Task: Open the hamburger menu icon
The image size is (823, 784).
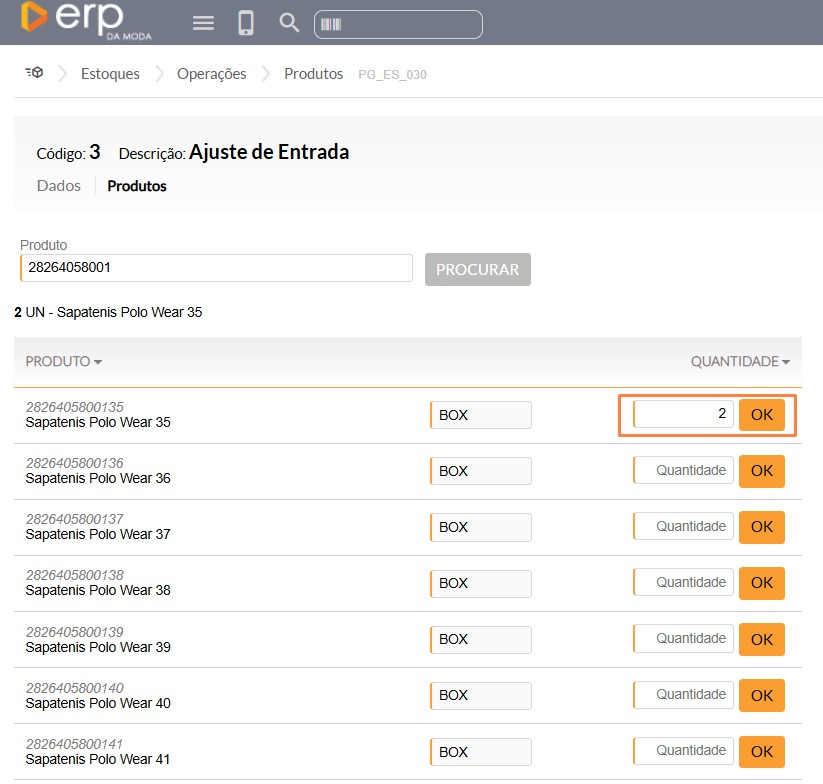Action: pos(203,23)
